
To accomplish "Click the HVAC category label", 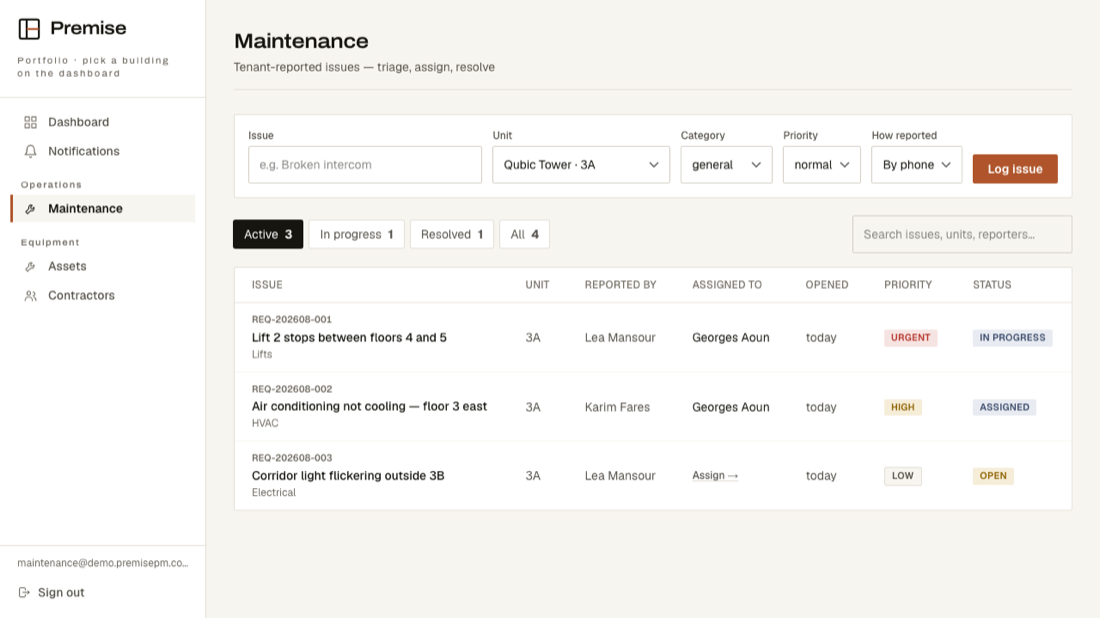I will tap(265, 423).
